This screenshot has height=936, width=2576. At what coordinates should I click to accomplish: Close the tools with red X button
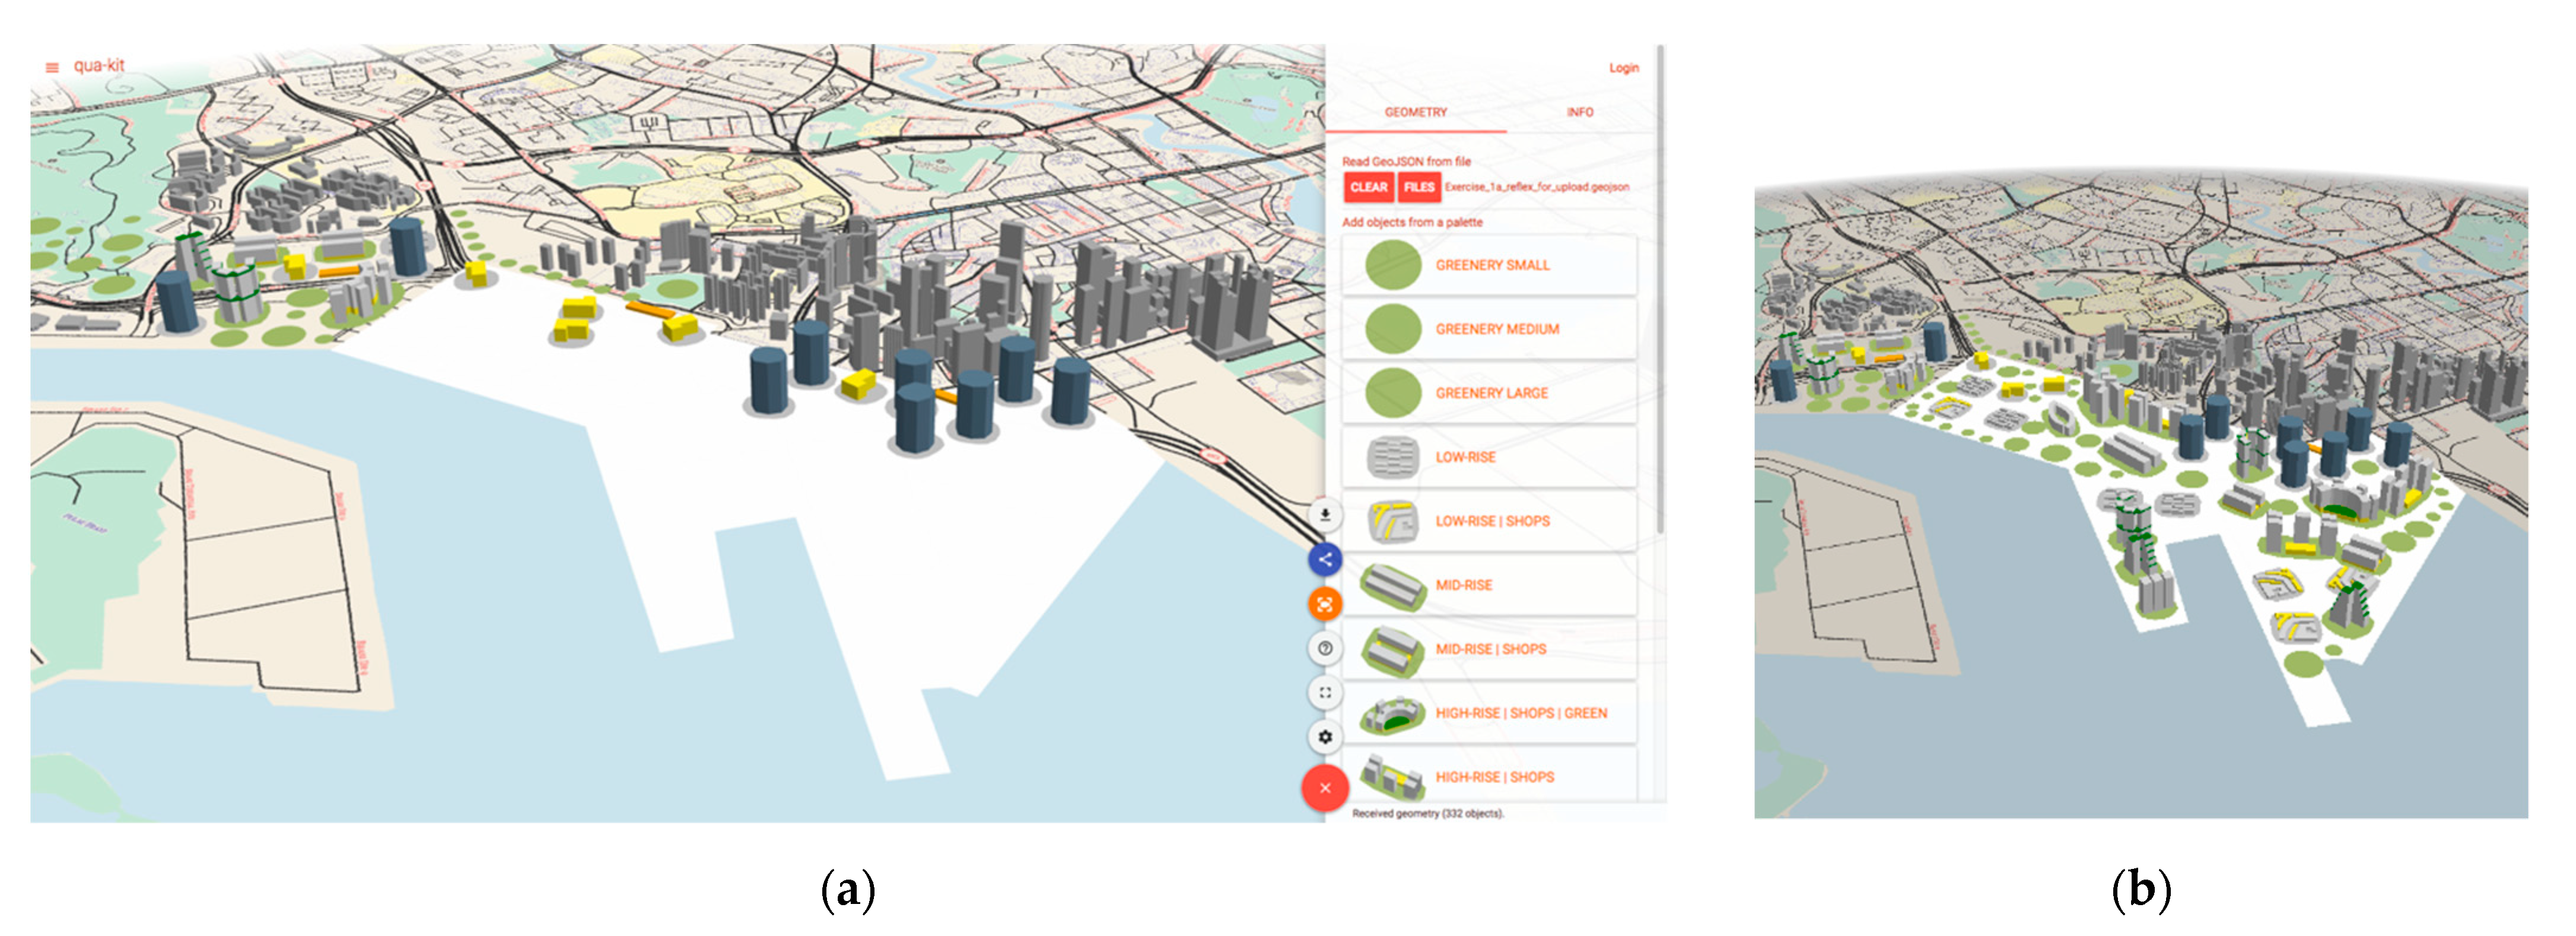pyautogui.click(x=1325, y=788)
